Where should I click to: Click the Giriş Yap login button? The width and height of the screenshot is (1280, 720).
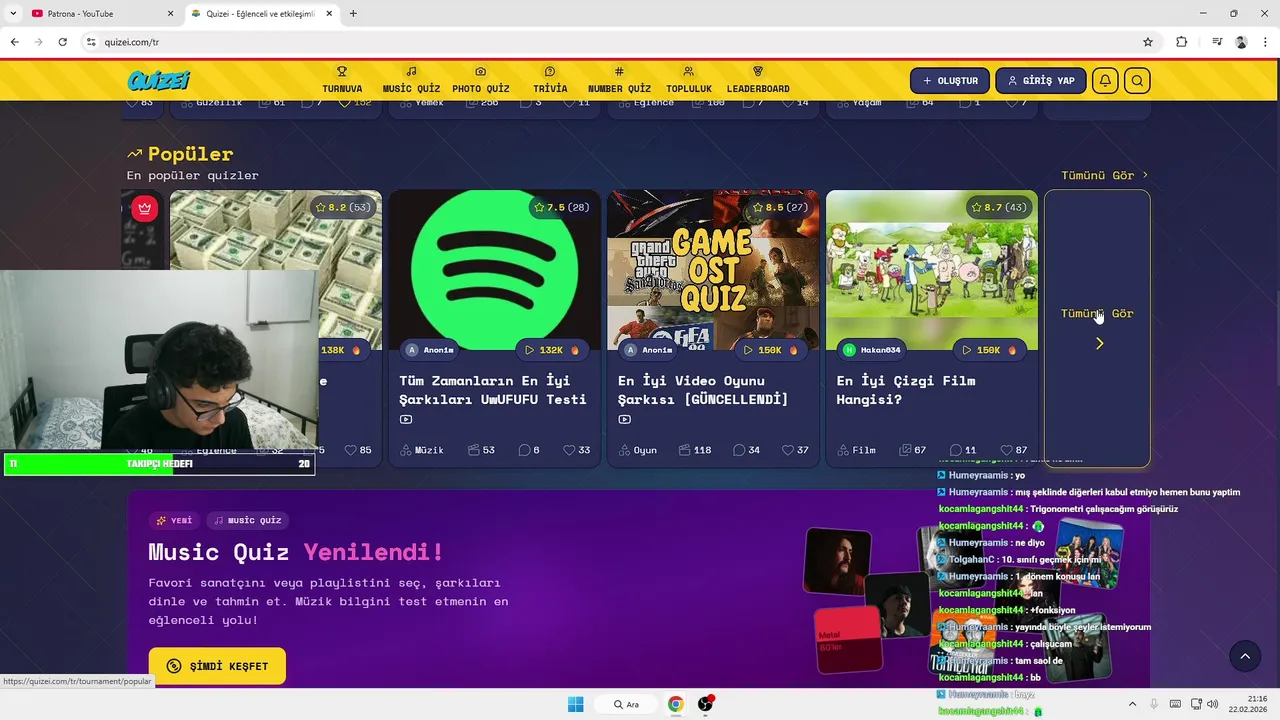point(1041,81)
